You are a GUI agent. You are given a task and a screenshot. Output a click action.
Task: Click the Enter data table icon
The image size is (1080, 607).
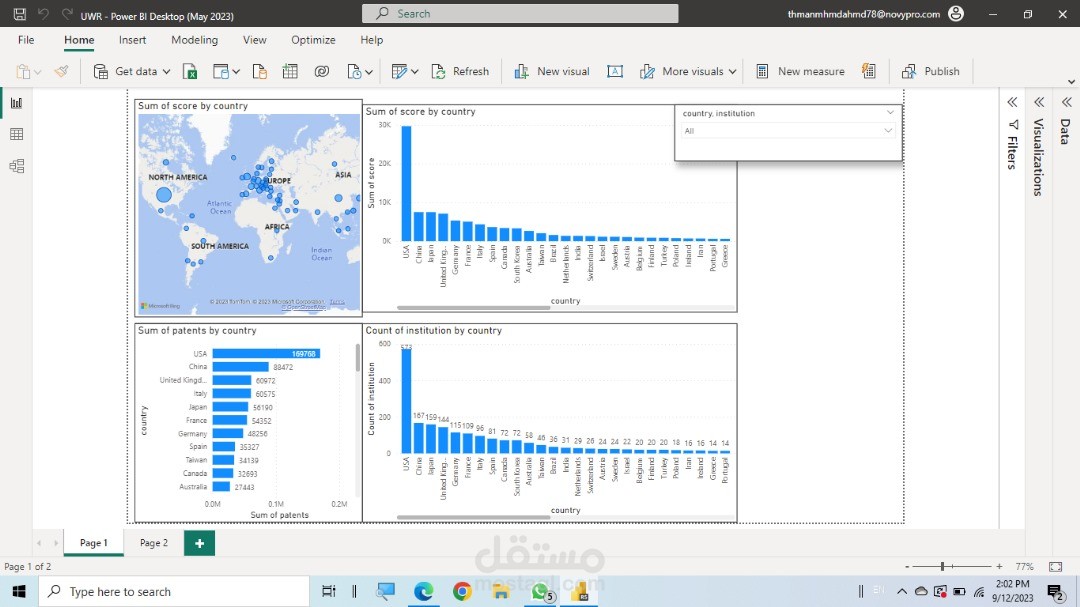click(x=290, y=72)
